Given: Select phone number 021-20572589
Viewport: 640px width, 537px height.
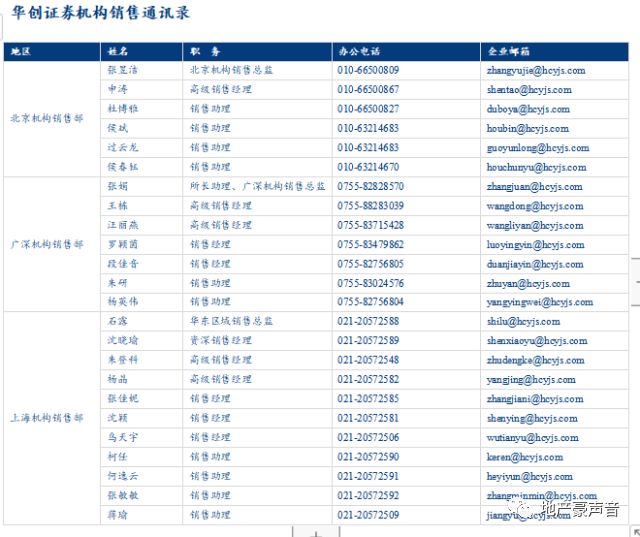Looking at the screenshot, I should (368, 341).
